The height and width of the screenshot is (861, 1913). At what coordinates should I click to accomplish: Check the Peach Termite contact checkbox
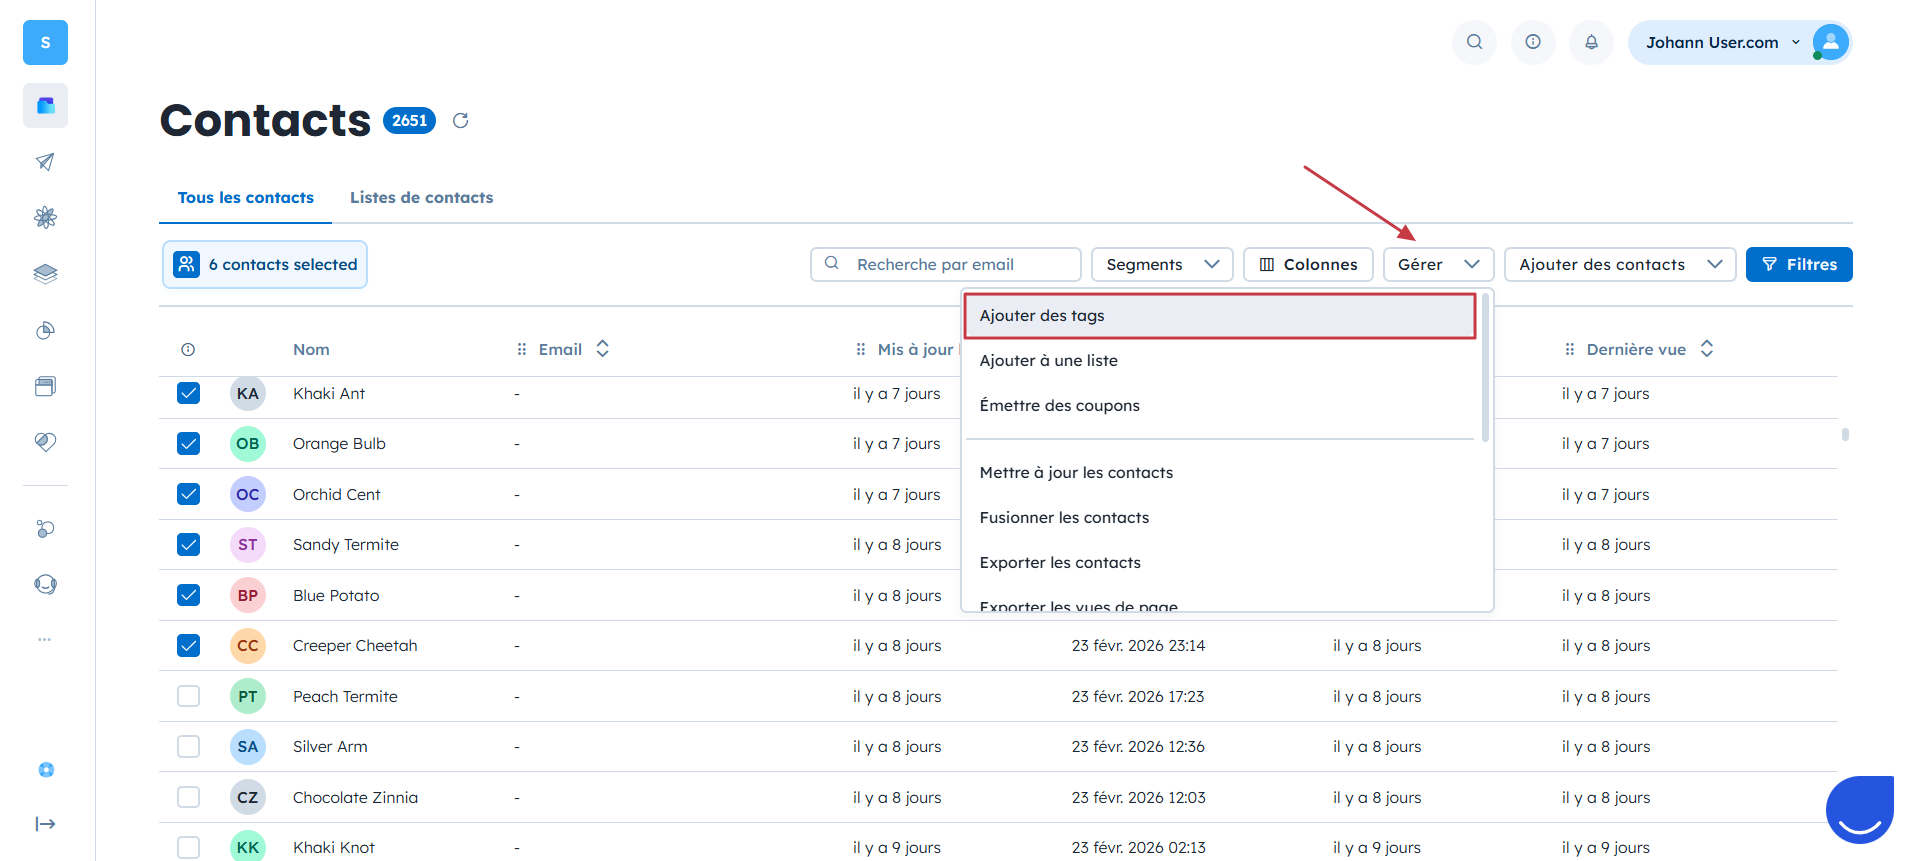[188, 696]
